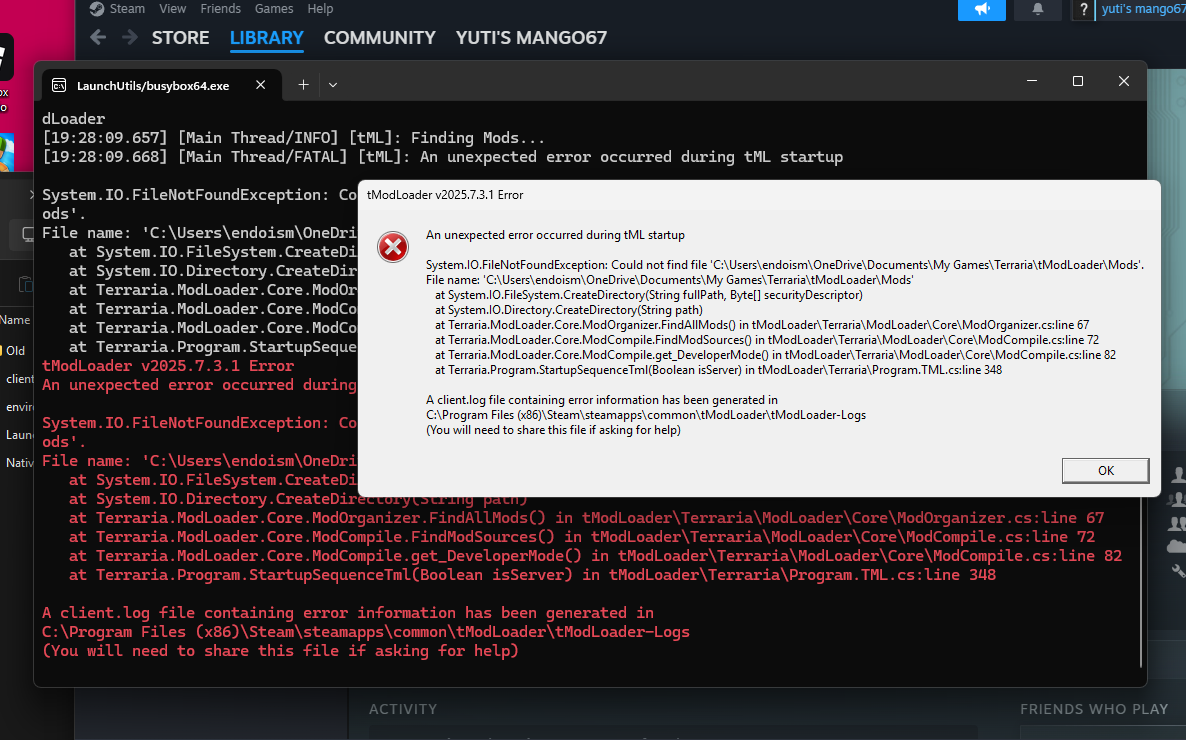Click OK in the tModLoader error dialog
1186x740 pixels.
click(1105, 471)
